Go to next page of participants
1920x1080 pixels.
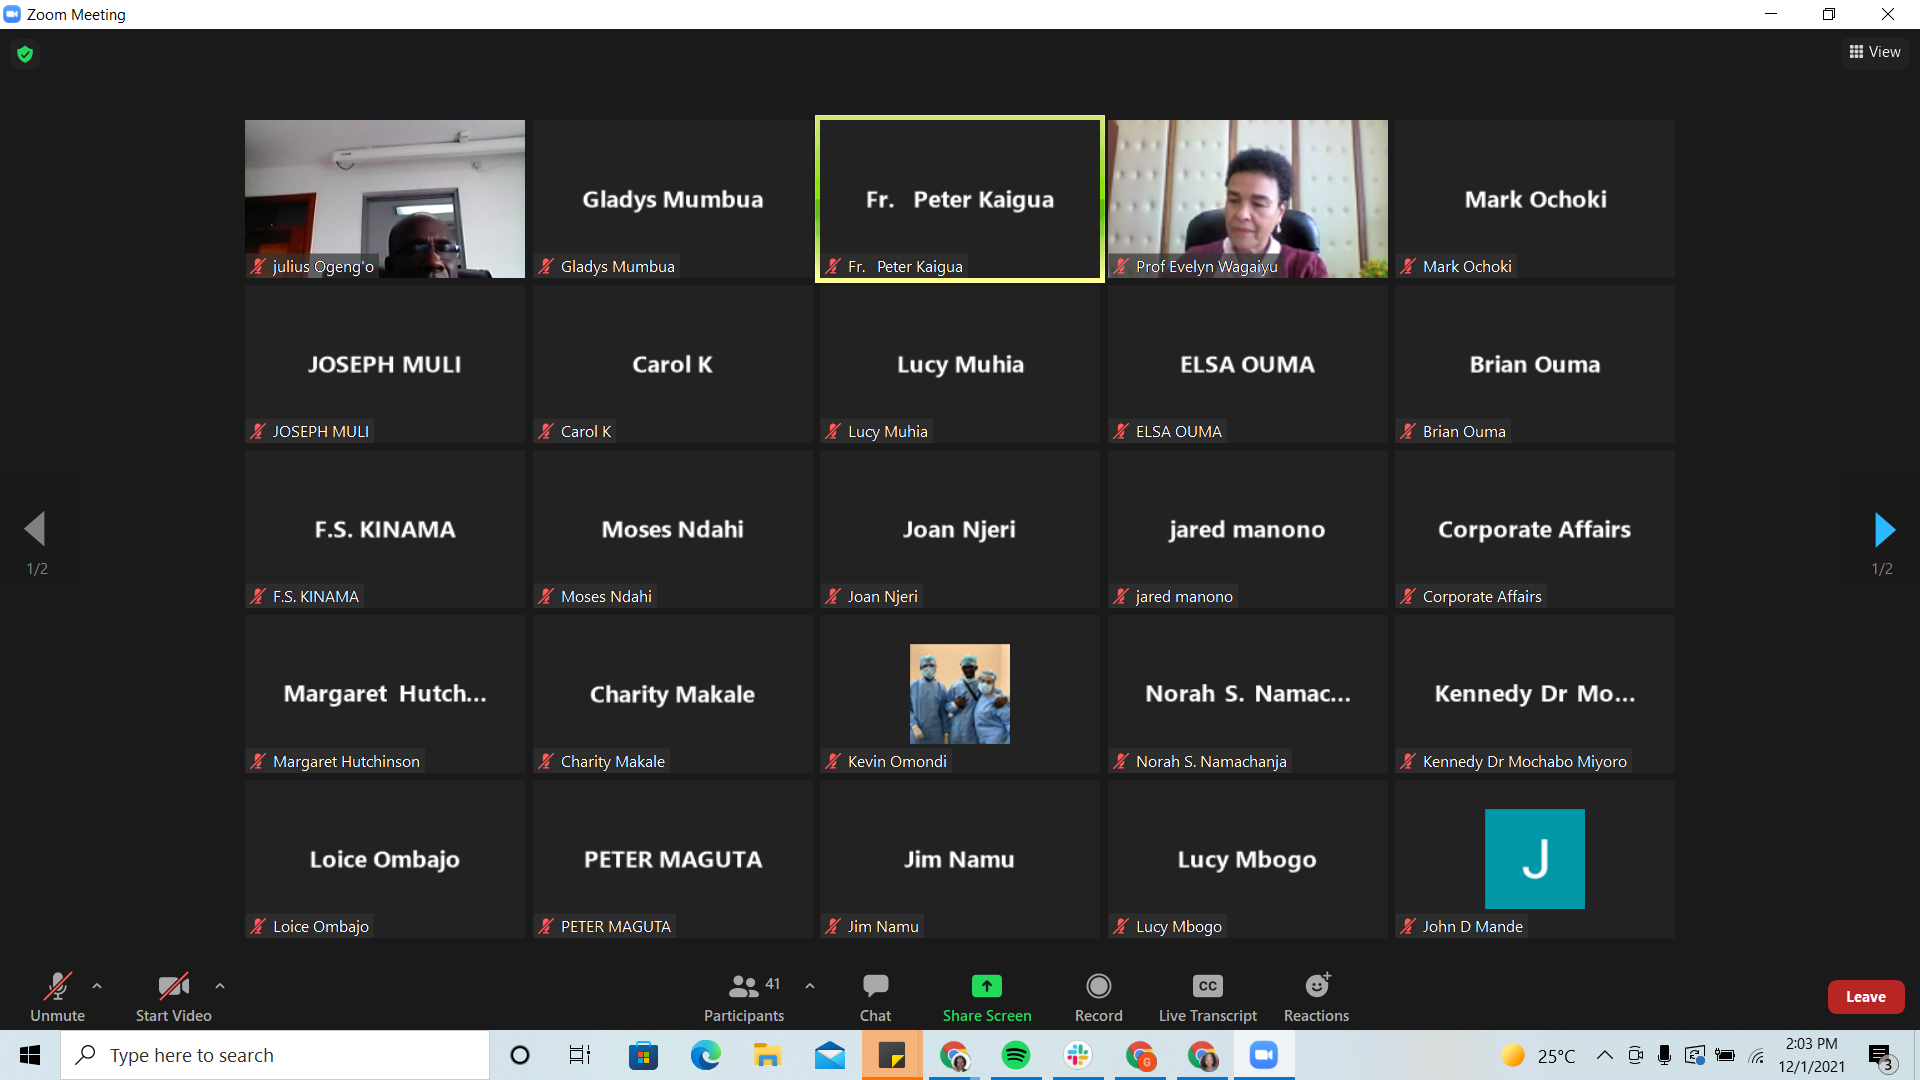point(1884,530)
